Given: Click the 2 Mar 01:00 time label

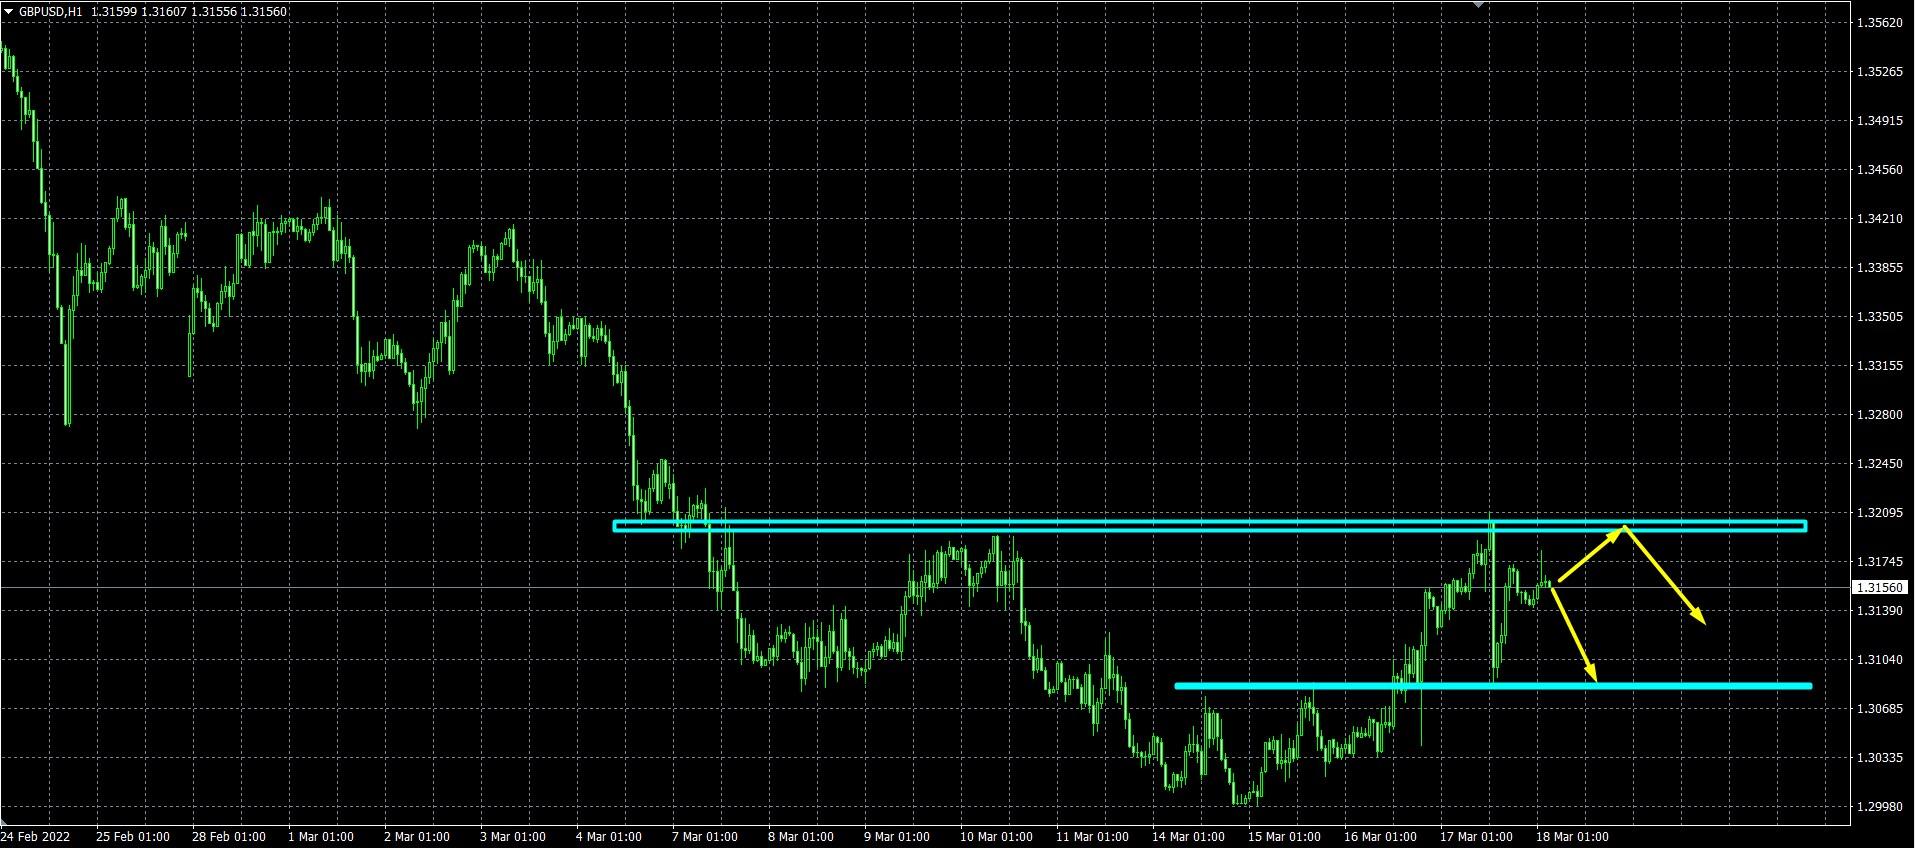Looking at the screenshot, I should tap(416, 837).
